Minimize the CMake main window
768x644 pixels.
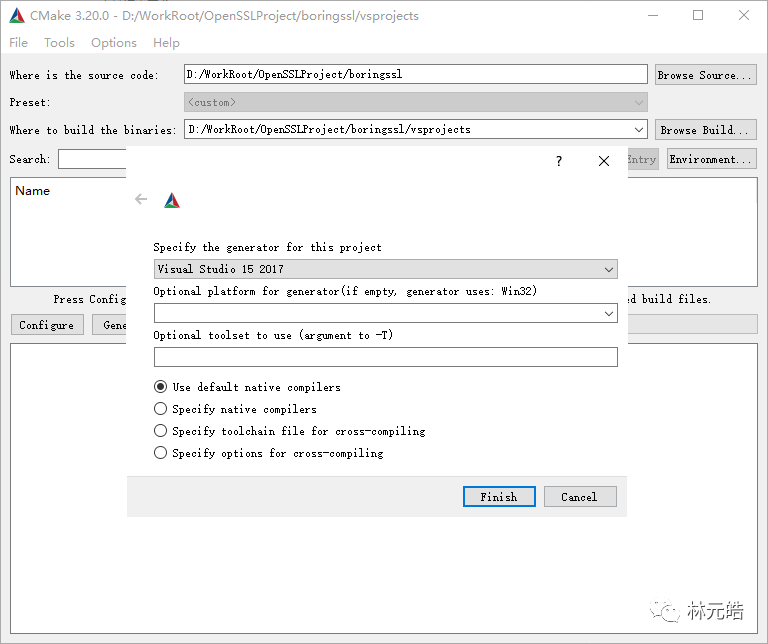(653, 15)
